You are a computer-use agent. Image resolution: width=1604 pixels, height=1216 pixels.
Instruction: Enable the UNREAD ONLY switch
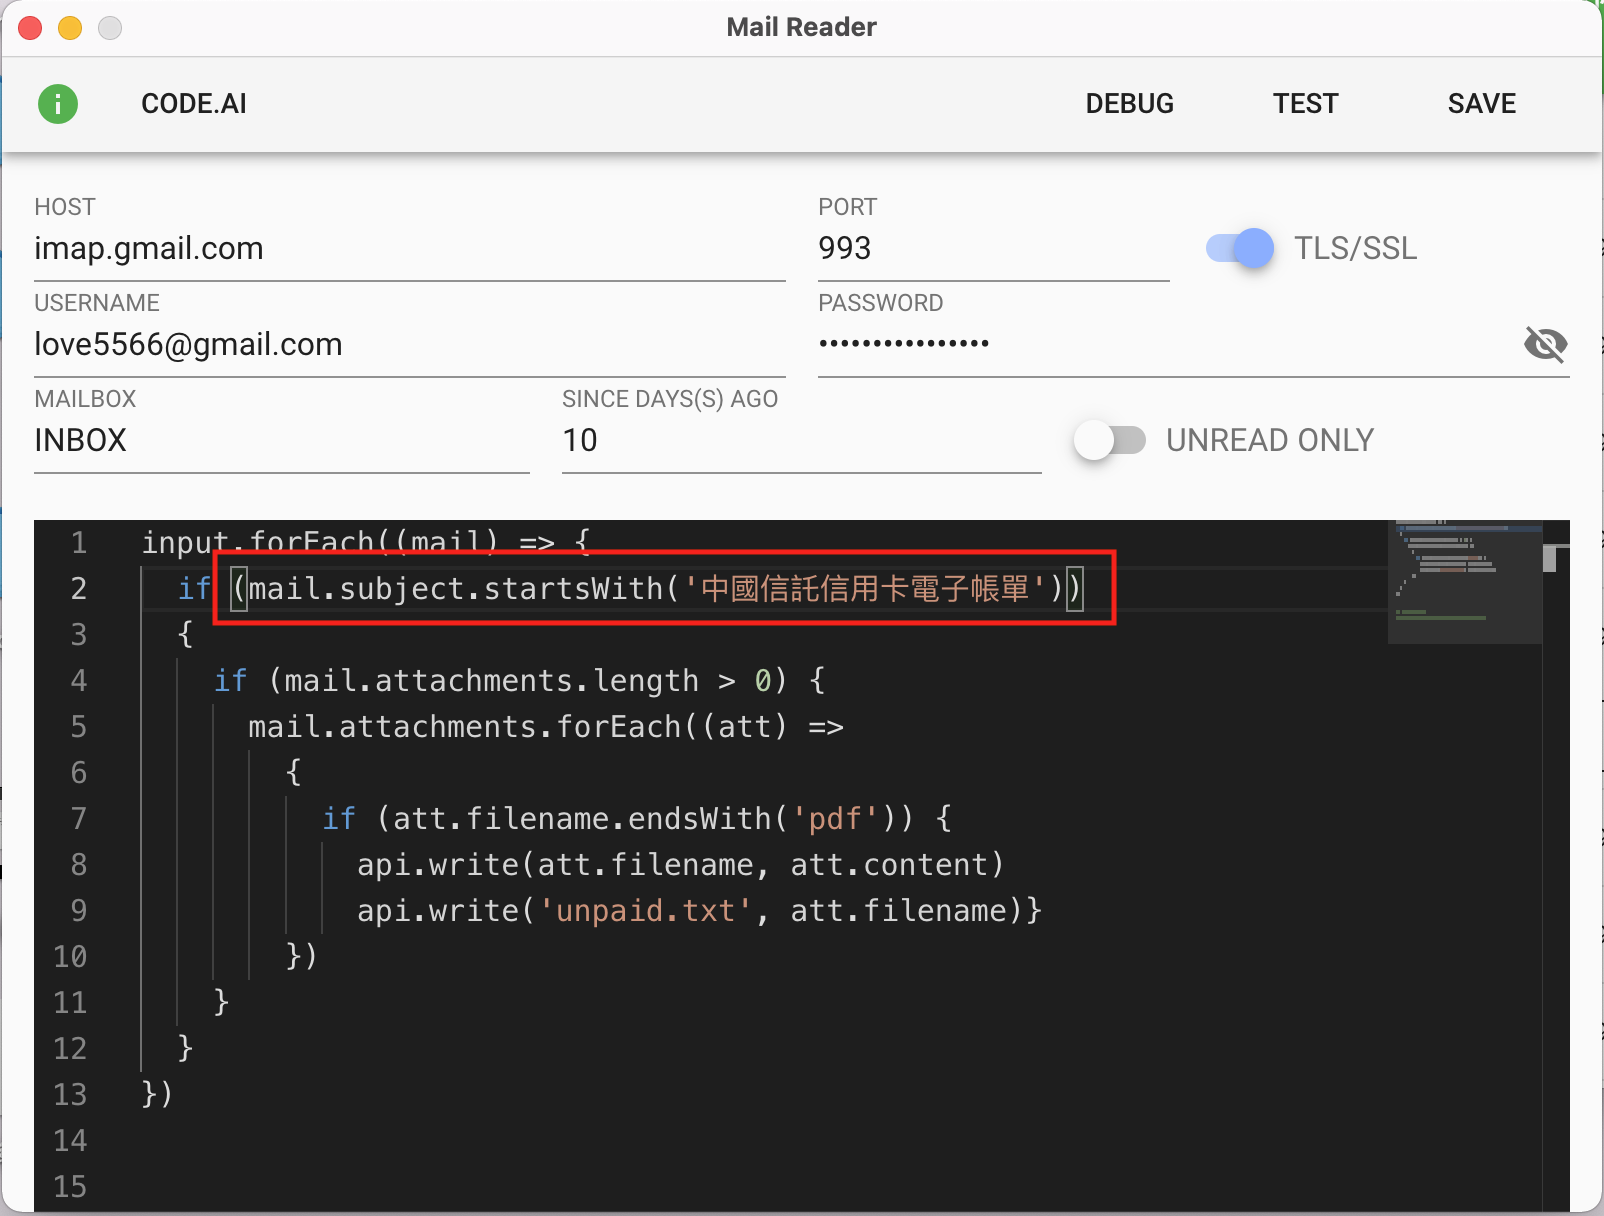1110,440
